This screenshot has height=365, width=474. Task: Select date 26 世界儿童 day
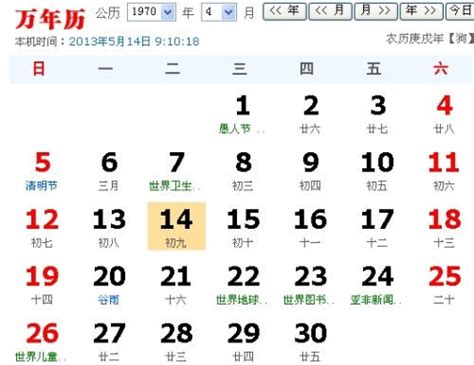[42, 342]
